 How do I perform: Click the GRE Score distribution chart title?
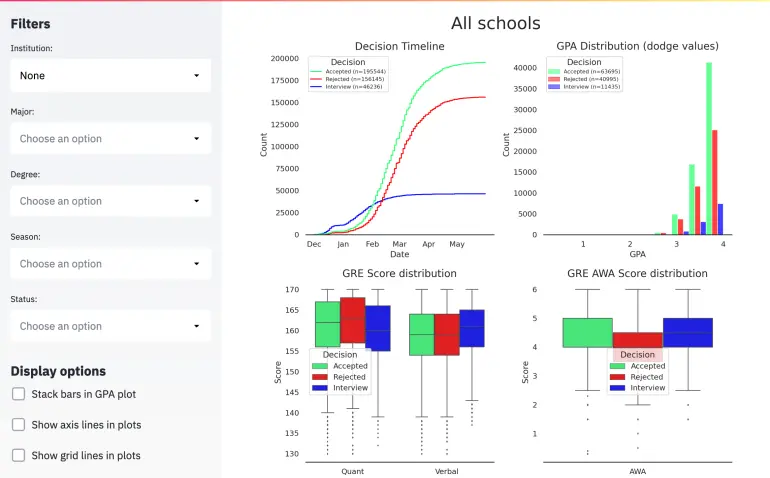(x=399, y=273)
